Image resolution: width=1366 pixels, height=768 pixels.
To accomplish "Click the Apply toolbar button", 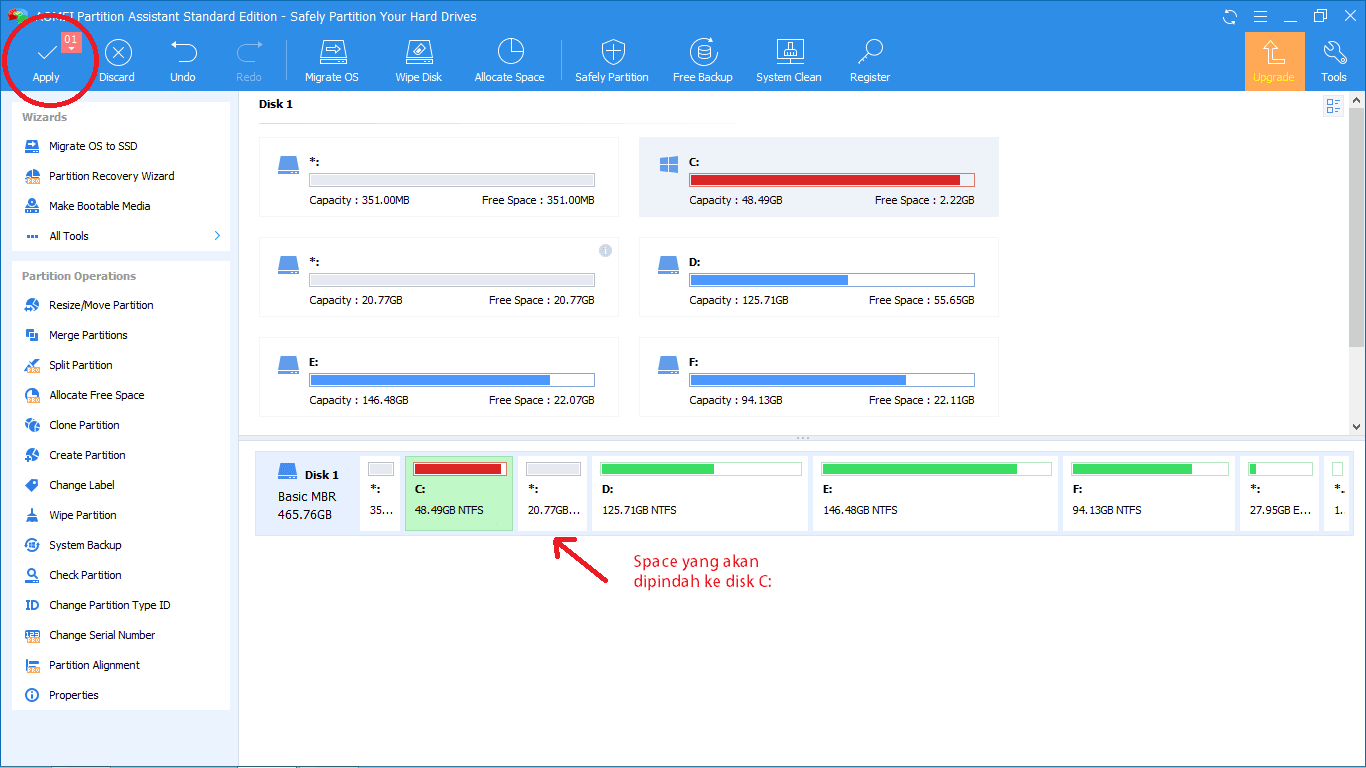I will coord(46,61).
